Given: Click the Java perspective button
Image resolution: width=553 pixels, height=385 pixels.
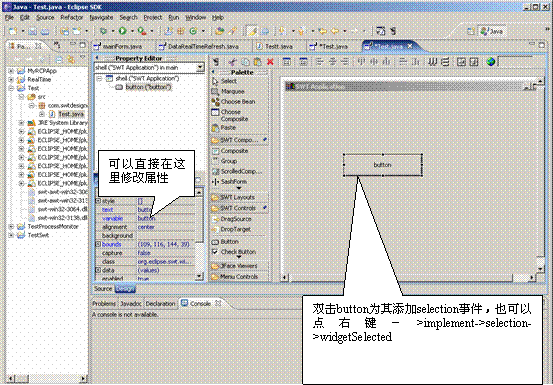Looking at the screenshot, I should (492, 31).
